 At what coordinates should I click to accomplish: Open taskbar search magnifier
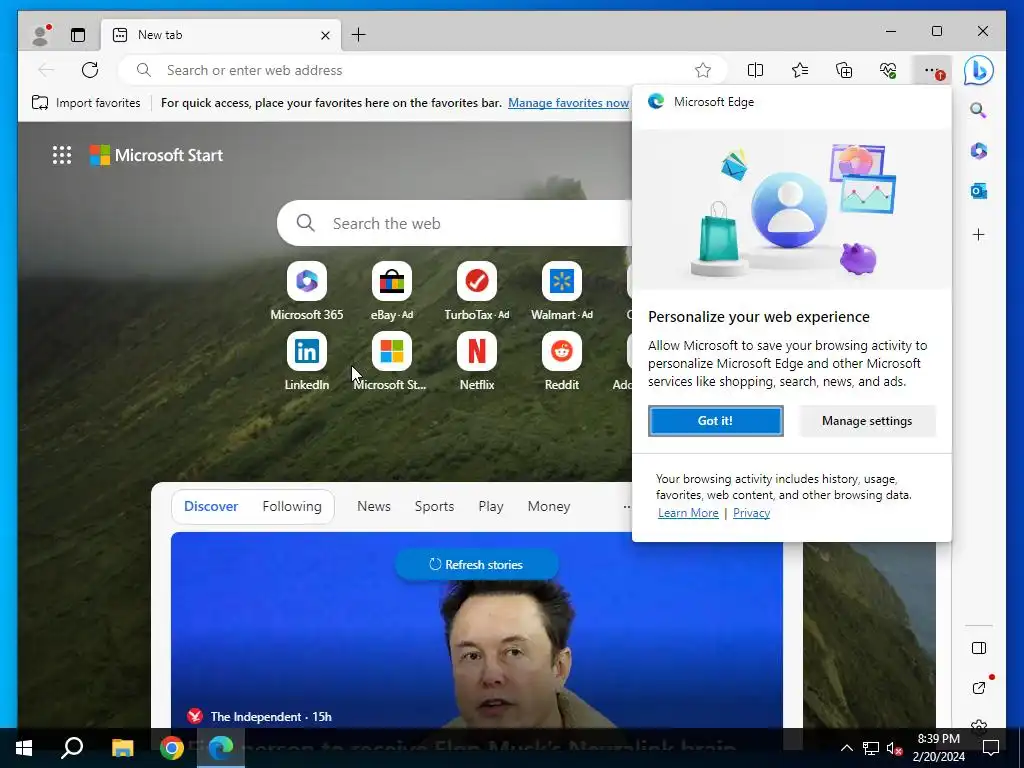(72, 748)
